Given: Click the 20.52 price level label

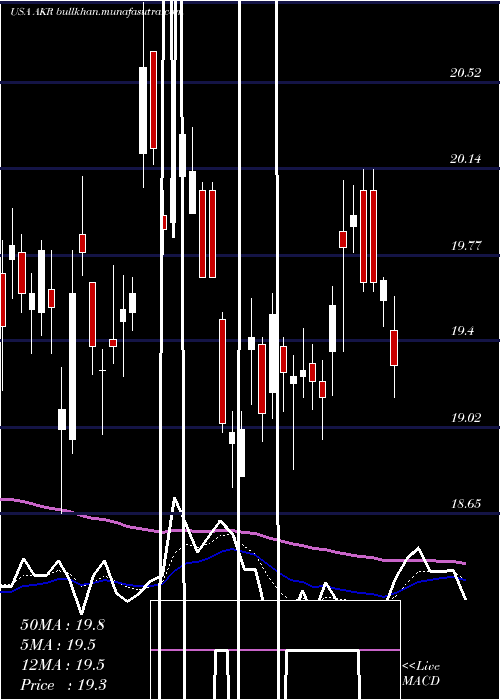Looking at the screenshot, I should [x=466, y=73].
